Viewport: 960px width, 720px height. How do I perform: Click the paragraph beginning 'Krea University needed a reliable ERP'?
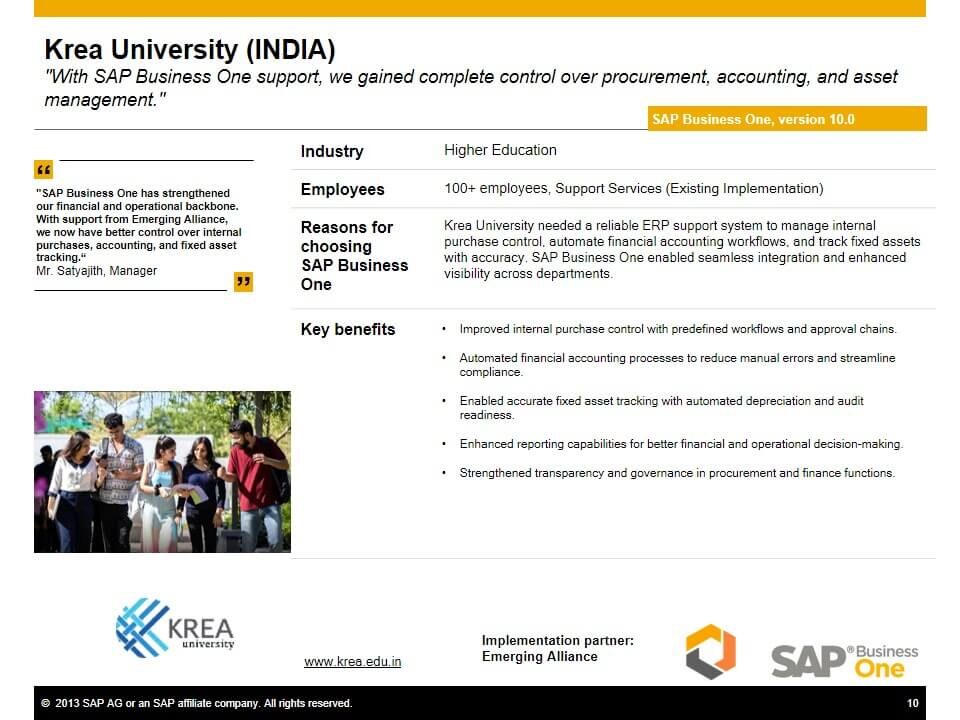[682, 250]
